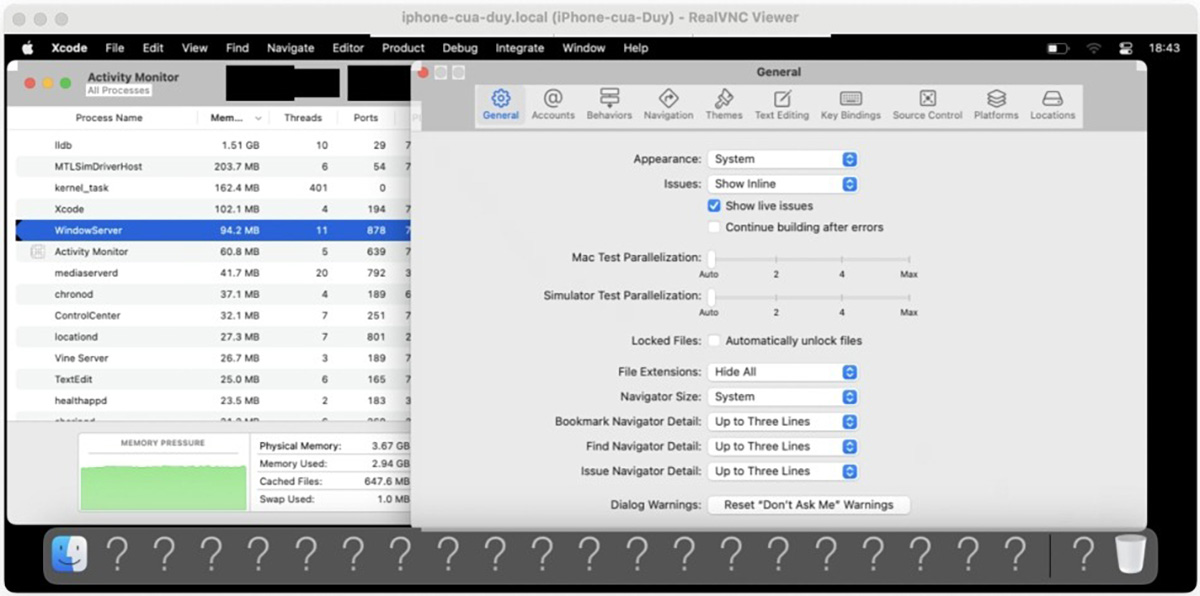The width and height of the screenshot is (1200, 596).
Task: Select the chronod process row
Action: point(214,294)
